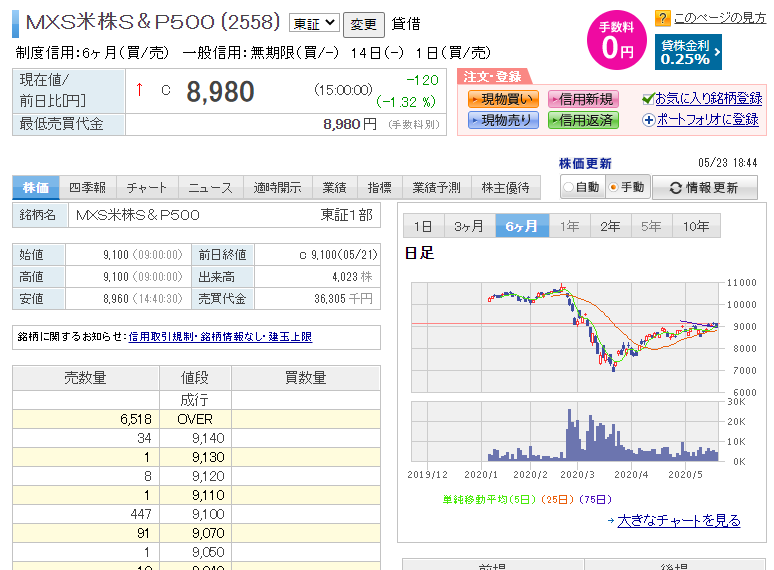Switch to the 株価 tab
This screenshot has width=774, height=570.
[x=36, y=188]
